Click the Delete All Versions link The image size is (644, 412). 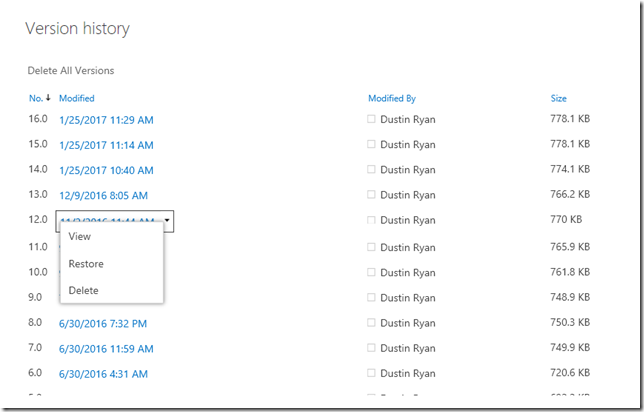(70, 70)
